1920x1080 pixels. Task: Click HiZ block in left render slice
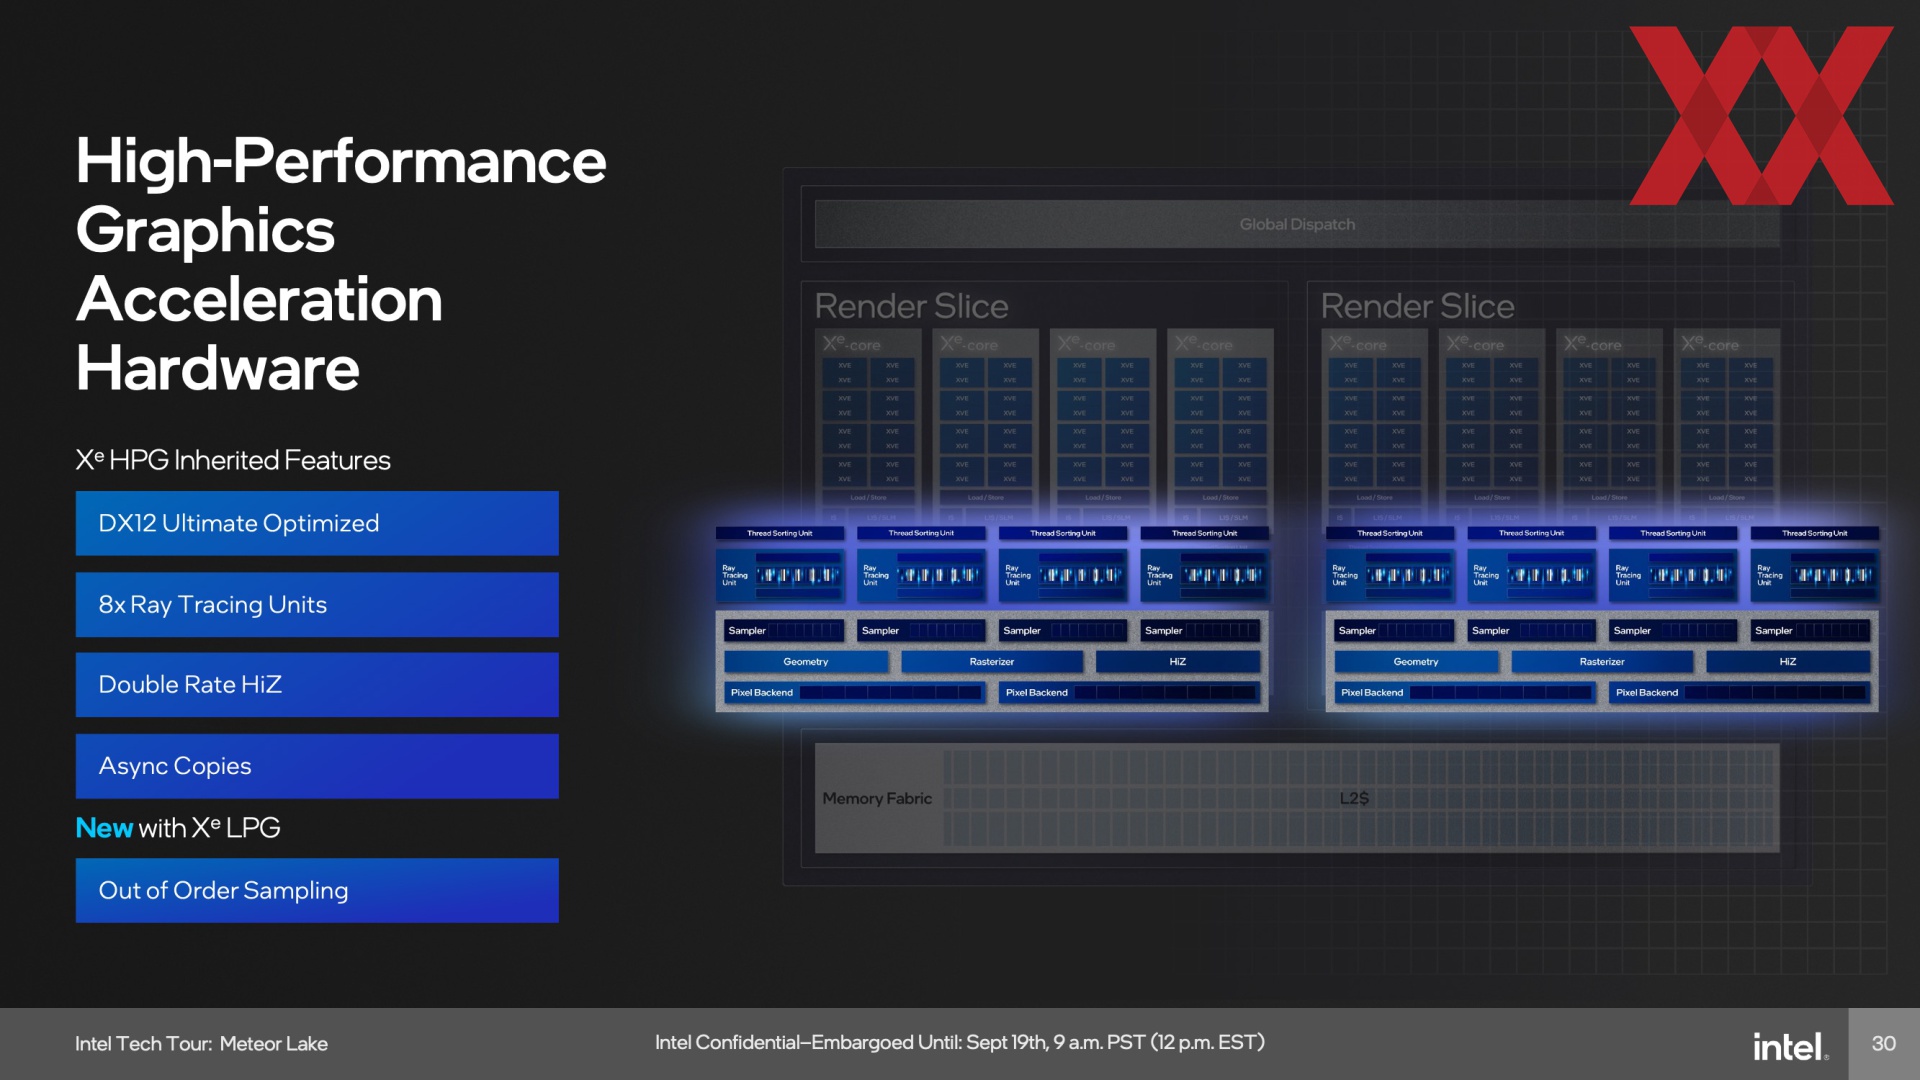click(x=1178, y=662)
